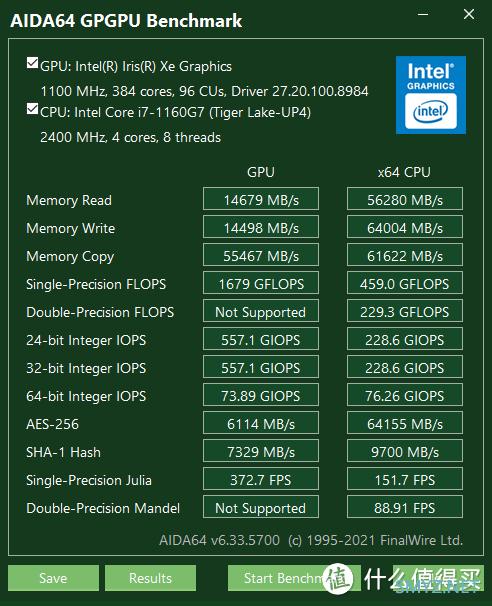492x606 pixels.
Task: Click the GPU Double-Precision FLOPS Not Supported box
Action: point(261,311)
